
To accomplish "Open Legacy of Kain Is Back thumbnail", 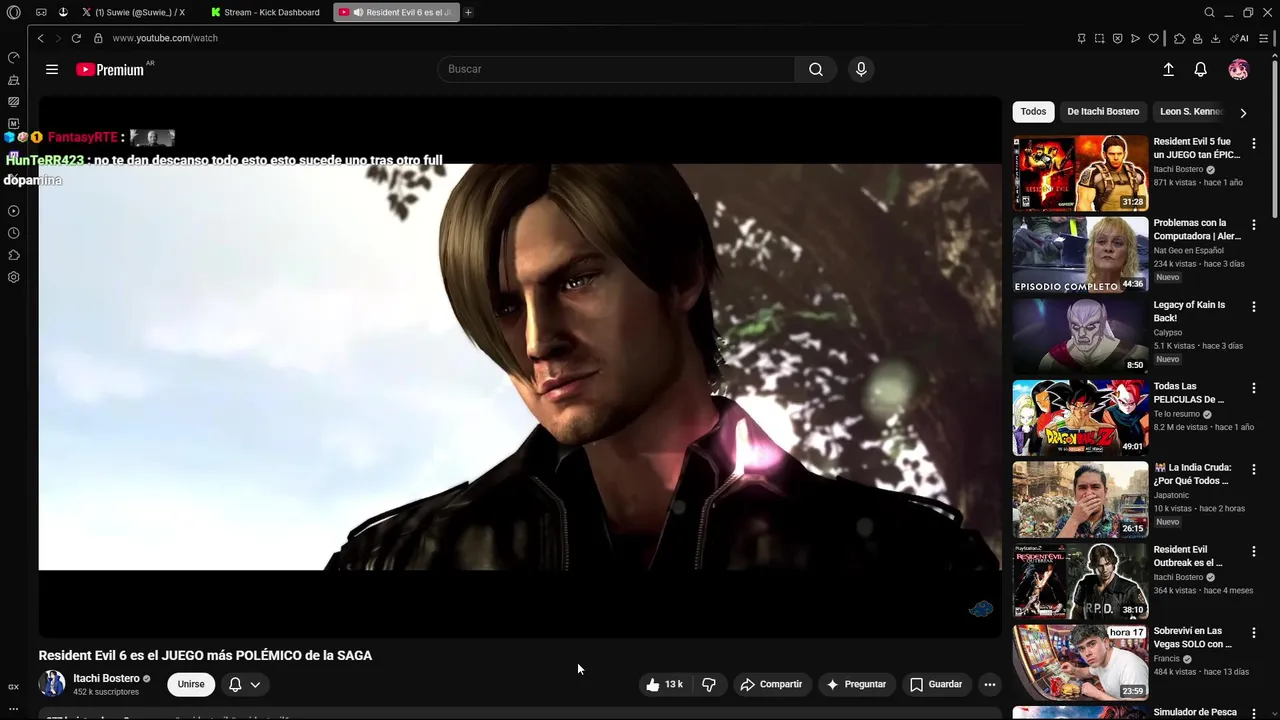I will pos(1080,336).
